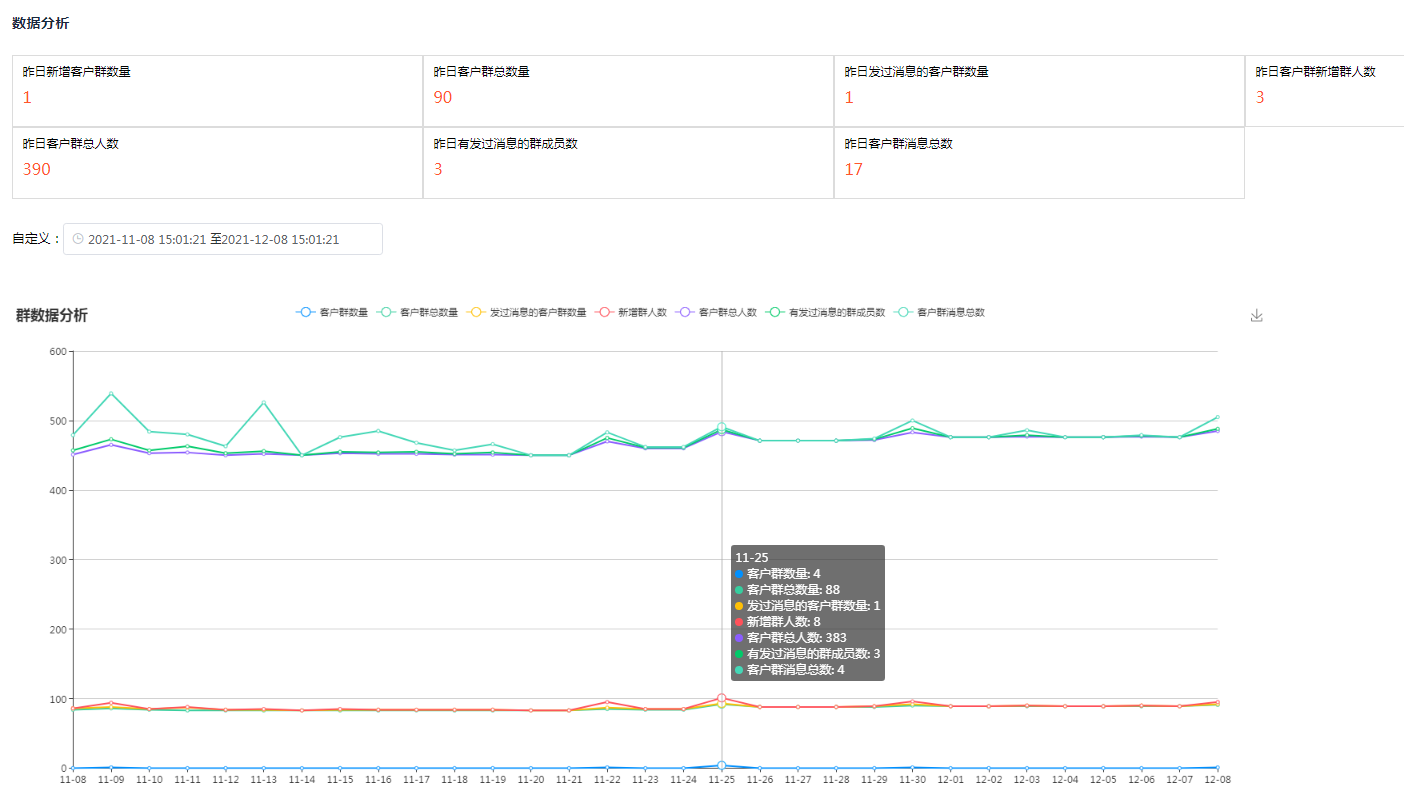Click the 11-09 peak point on top line
Screen dimensions: 1404x800
(x=111, y=393)
